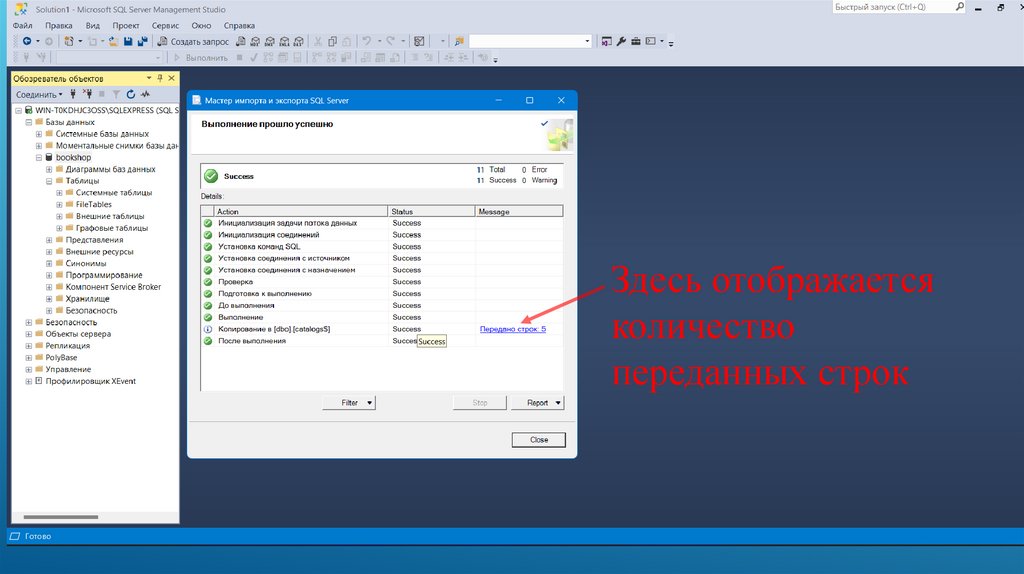The width and height of the screenshot is (1024, 574).
Task: Expand the Системные базы данных node
Action: (x=39, y=134)
